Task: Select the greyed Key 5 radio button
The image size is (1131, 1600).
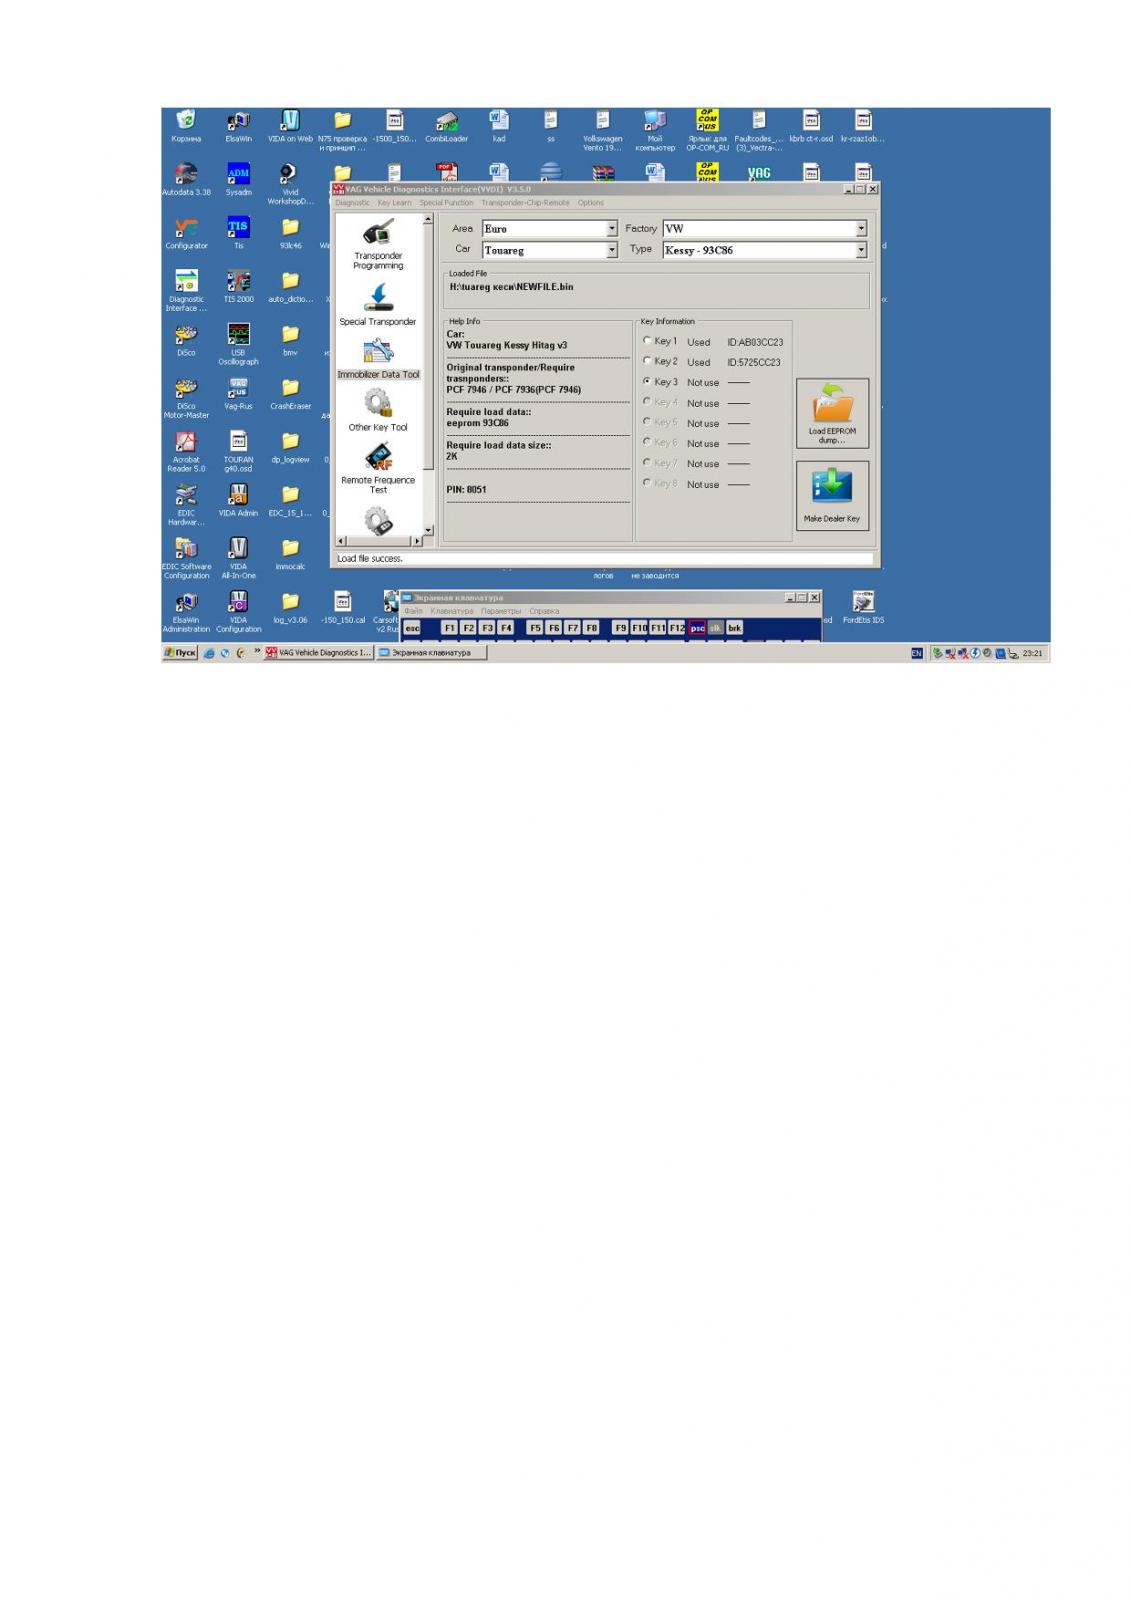Action: tap(647, 422)
